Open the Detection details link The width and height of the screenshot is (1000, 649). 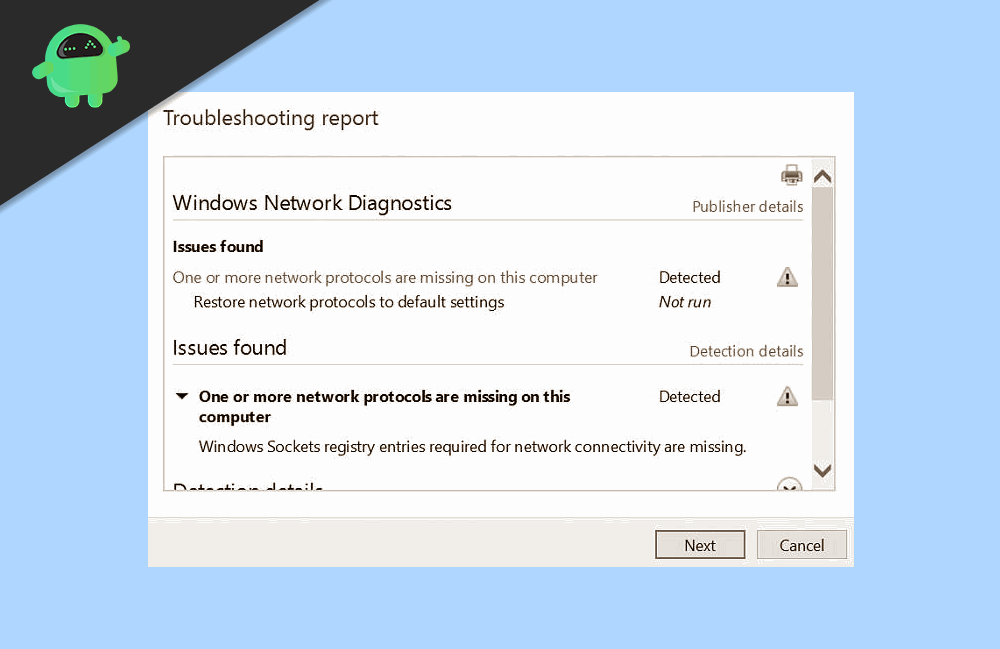pyautogui.click(x=746, y=351)
